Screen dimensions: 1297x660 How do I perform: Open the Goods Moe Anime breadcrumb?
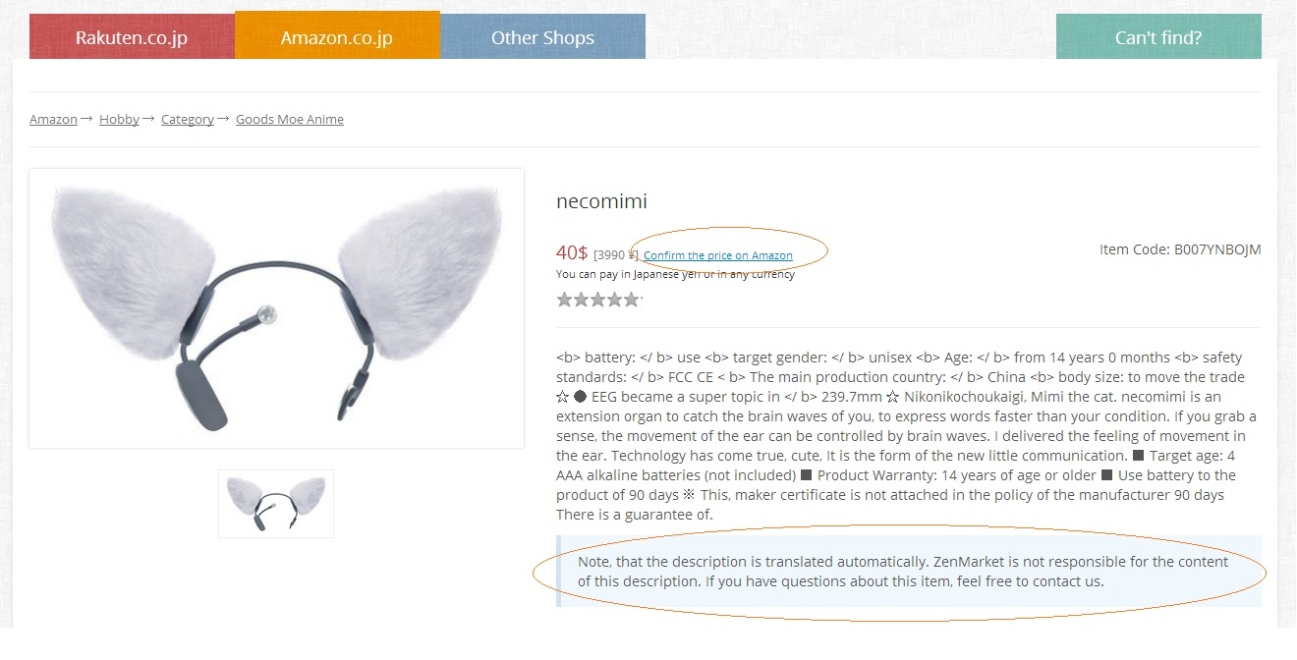click(x=290, y=119)
